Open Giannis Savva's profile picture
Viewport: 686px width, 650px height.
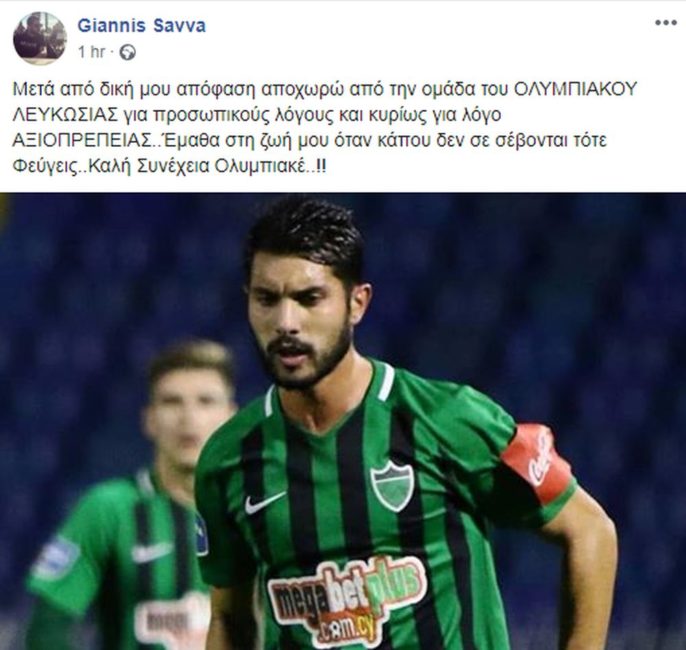pos(40,38)
